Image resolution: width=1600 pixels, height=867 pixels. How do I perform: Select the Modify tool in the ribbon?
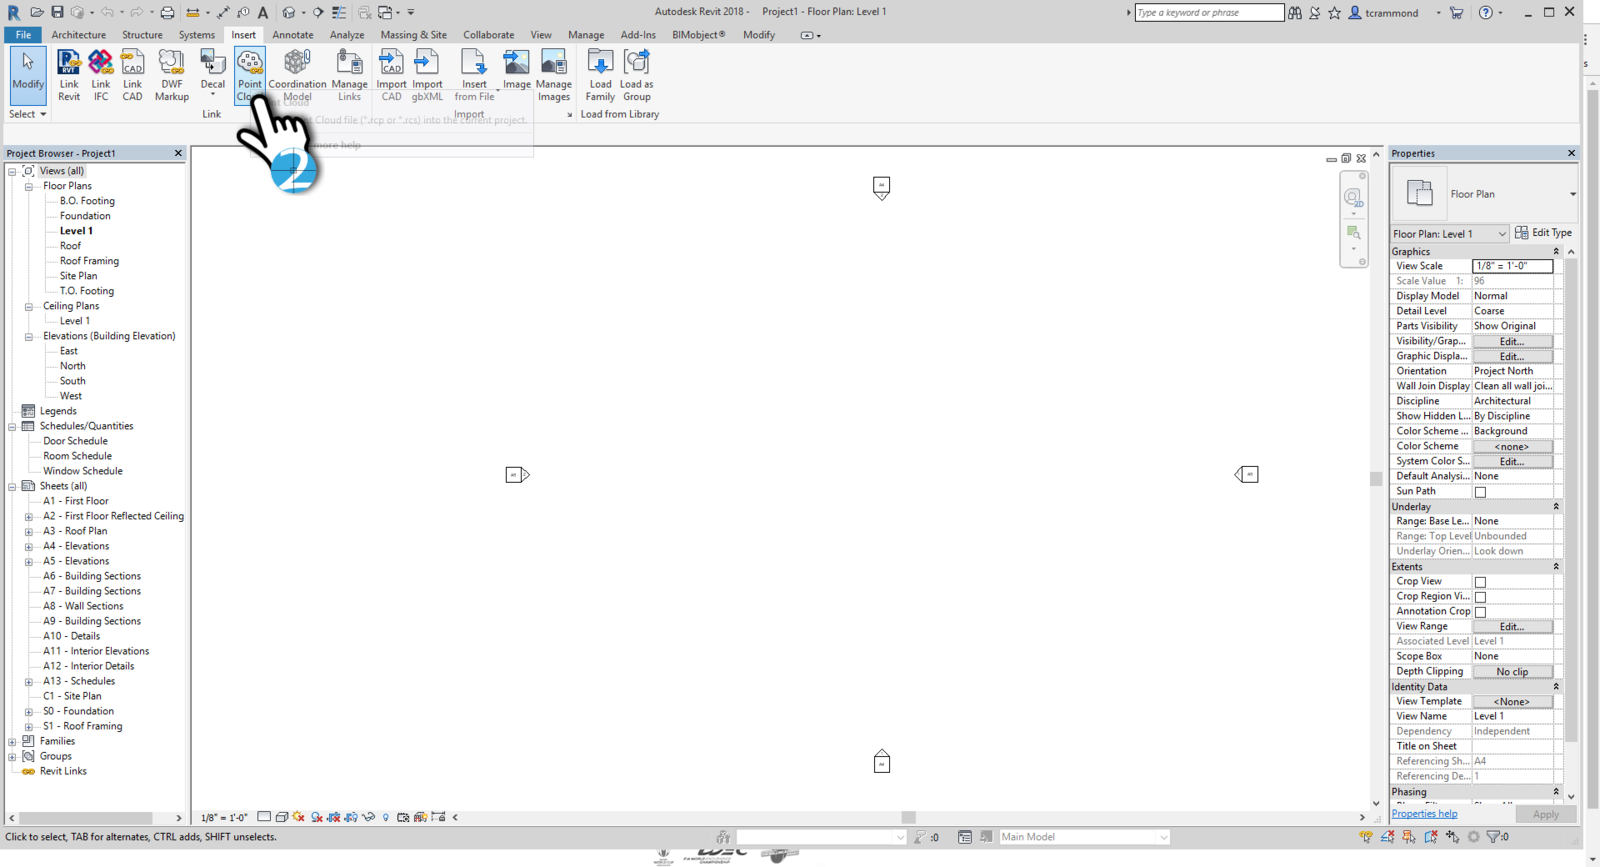pos(28,74)
